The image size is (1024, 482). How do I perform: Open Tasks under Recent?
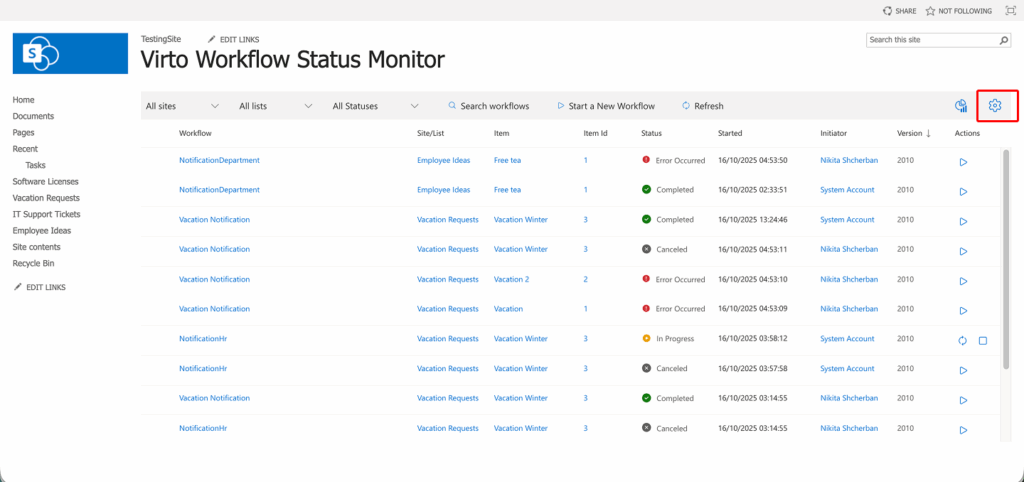point(35,165)
